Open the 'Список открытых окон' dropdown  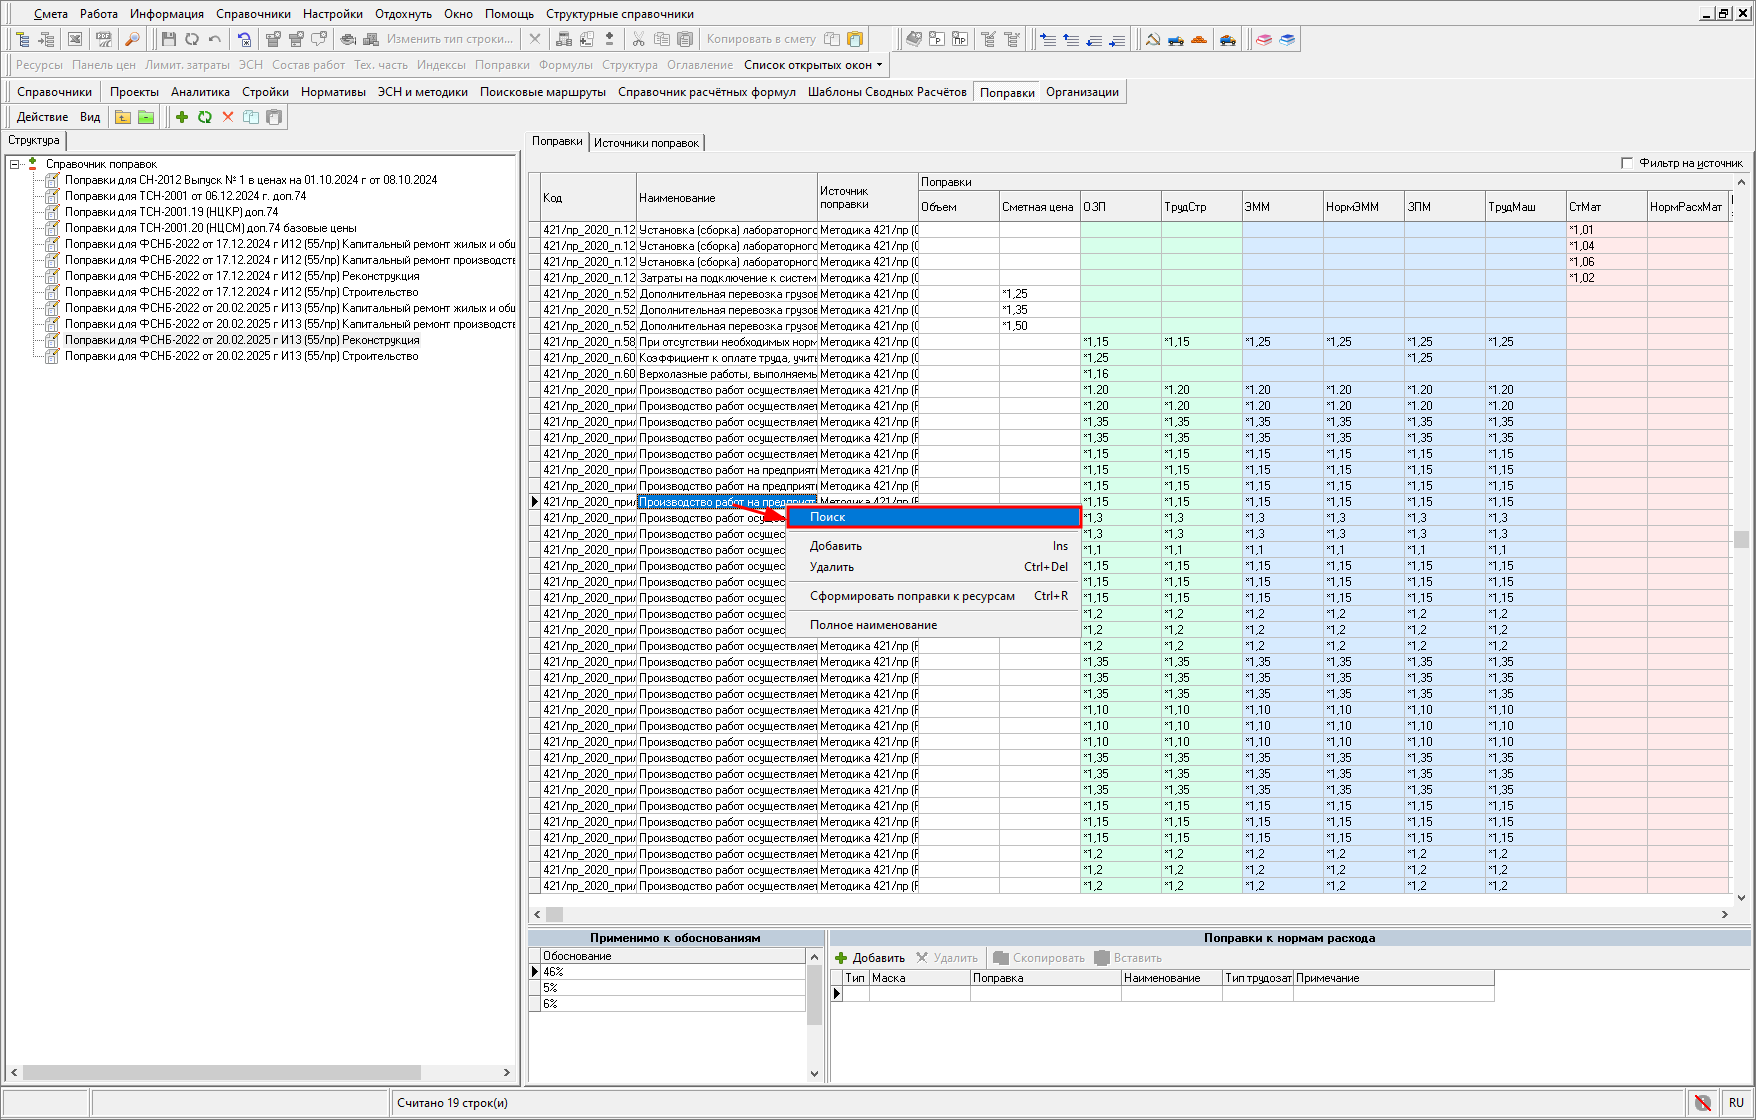[x=813, y=65]
